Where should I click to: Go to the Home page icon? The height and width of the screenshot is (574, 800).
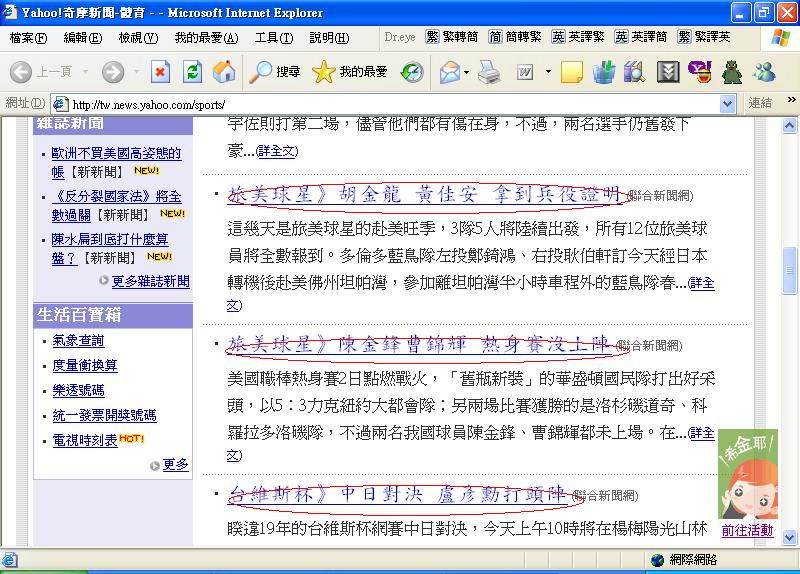tap(224, 72)
